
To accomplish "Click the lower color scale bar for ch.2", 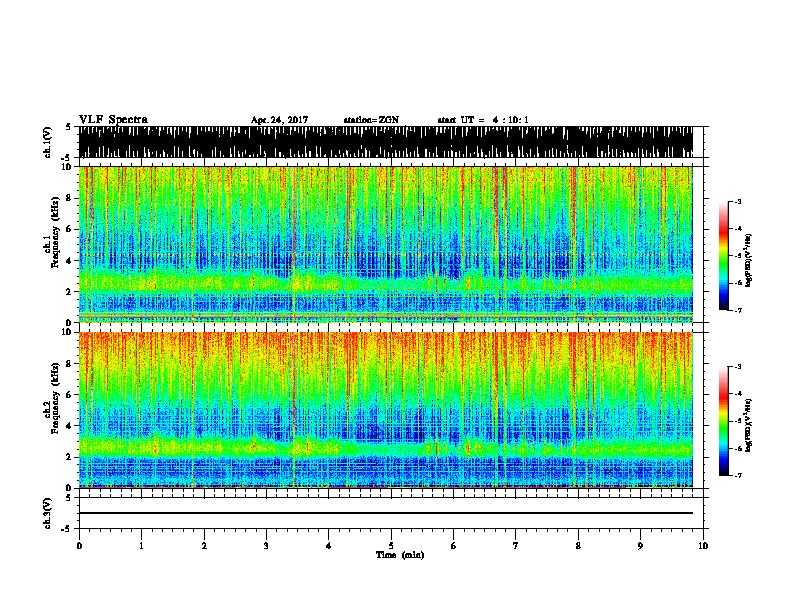I will coord(723,421).
